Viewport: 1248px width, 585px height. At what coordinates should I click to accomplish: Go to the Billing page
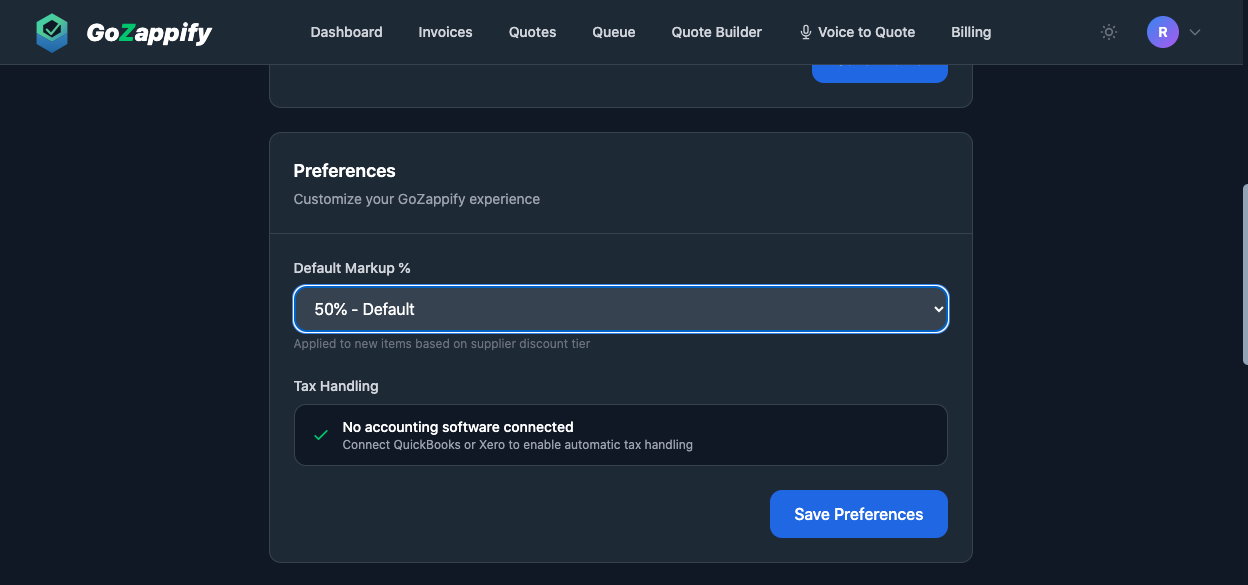click(970, 31)
